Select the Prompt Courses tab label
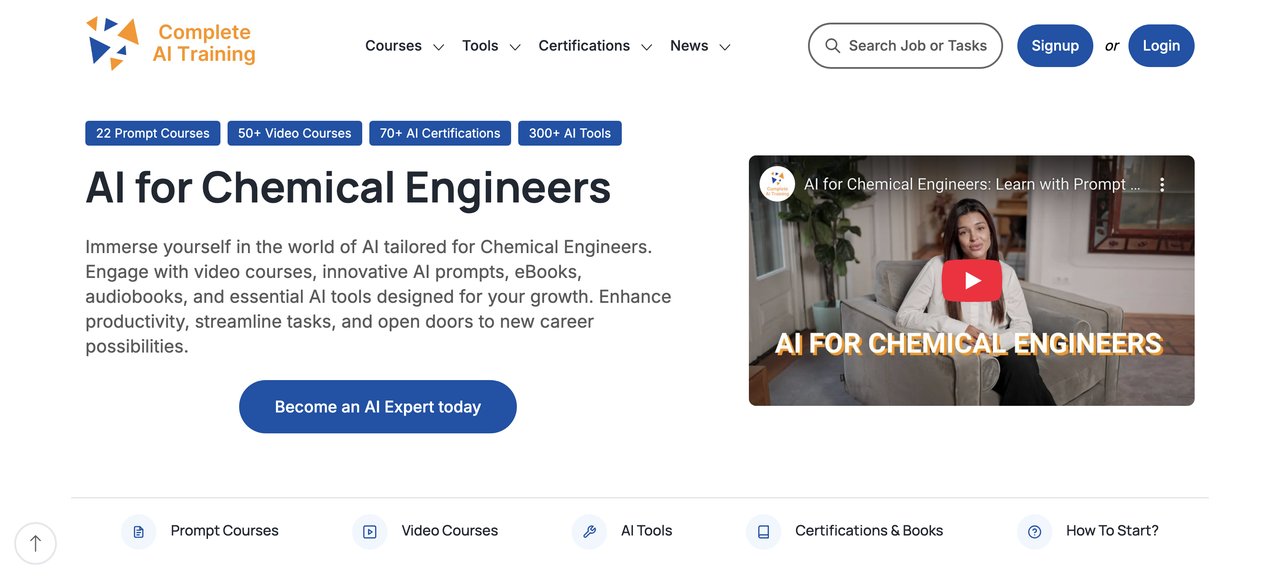 (225, 531)
